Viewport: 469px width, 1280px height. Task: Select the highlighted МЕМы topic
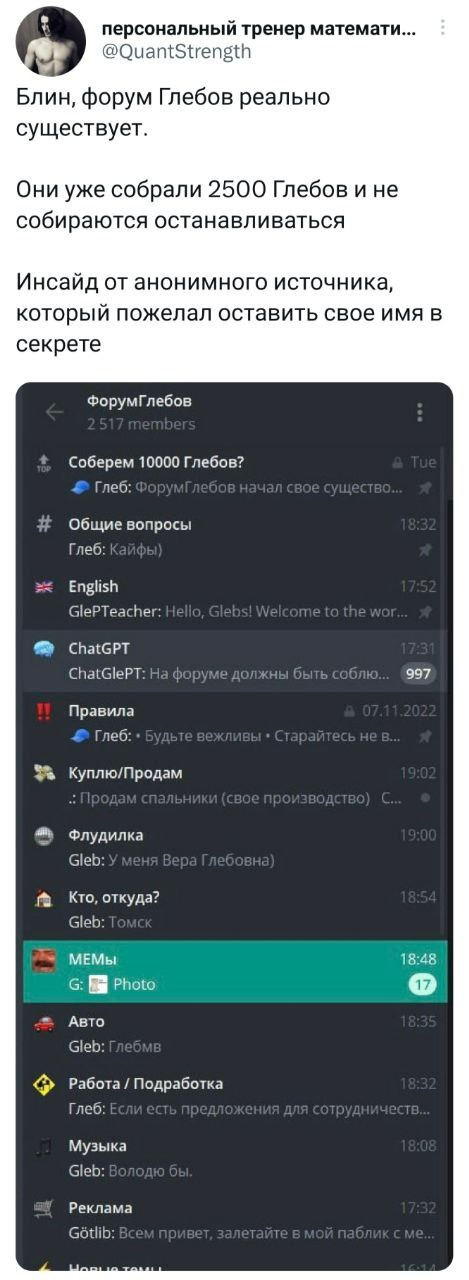(235, 971)
